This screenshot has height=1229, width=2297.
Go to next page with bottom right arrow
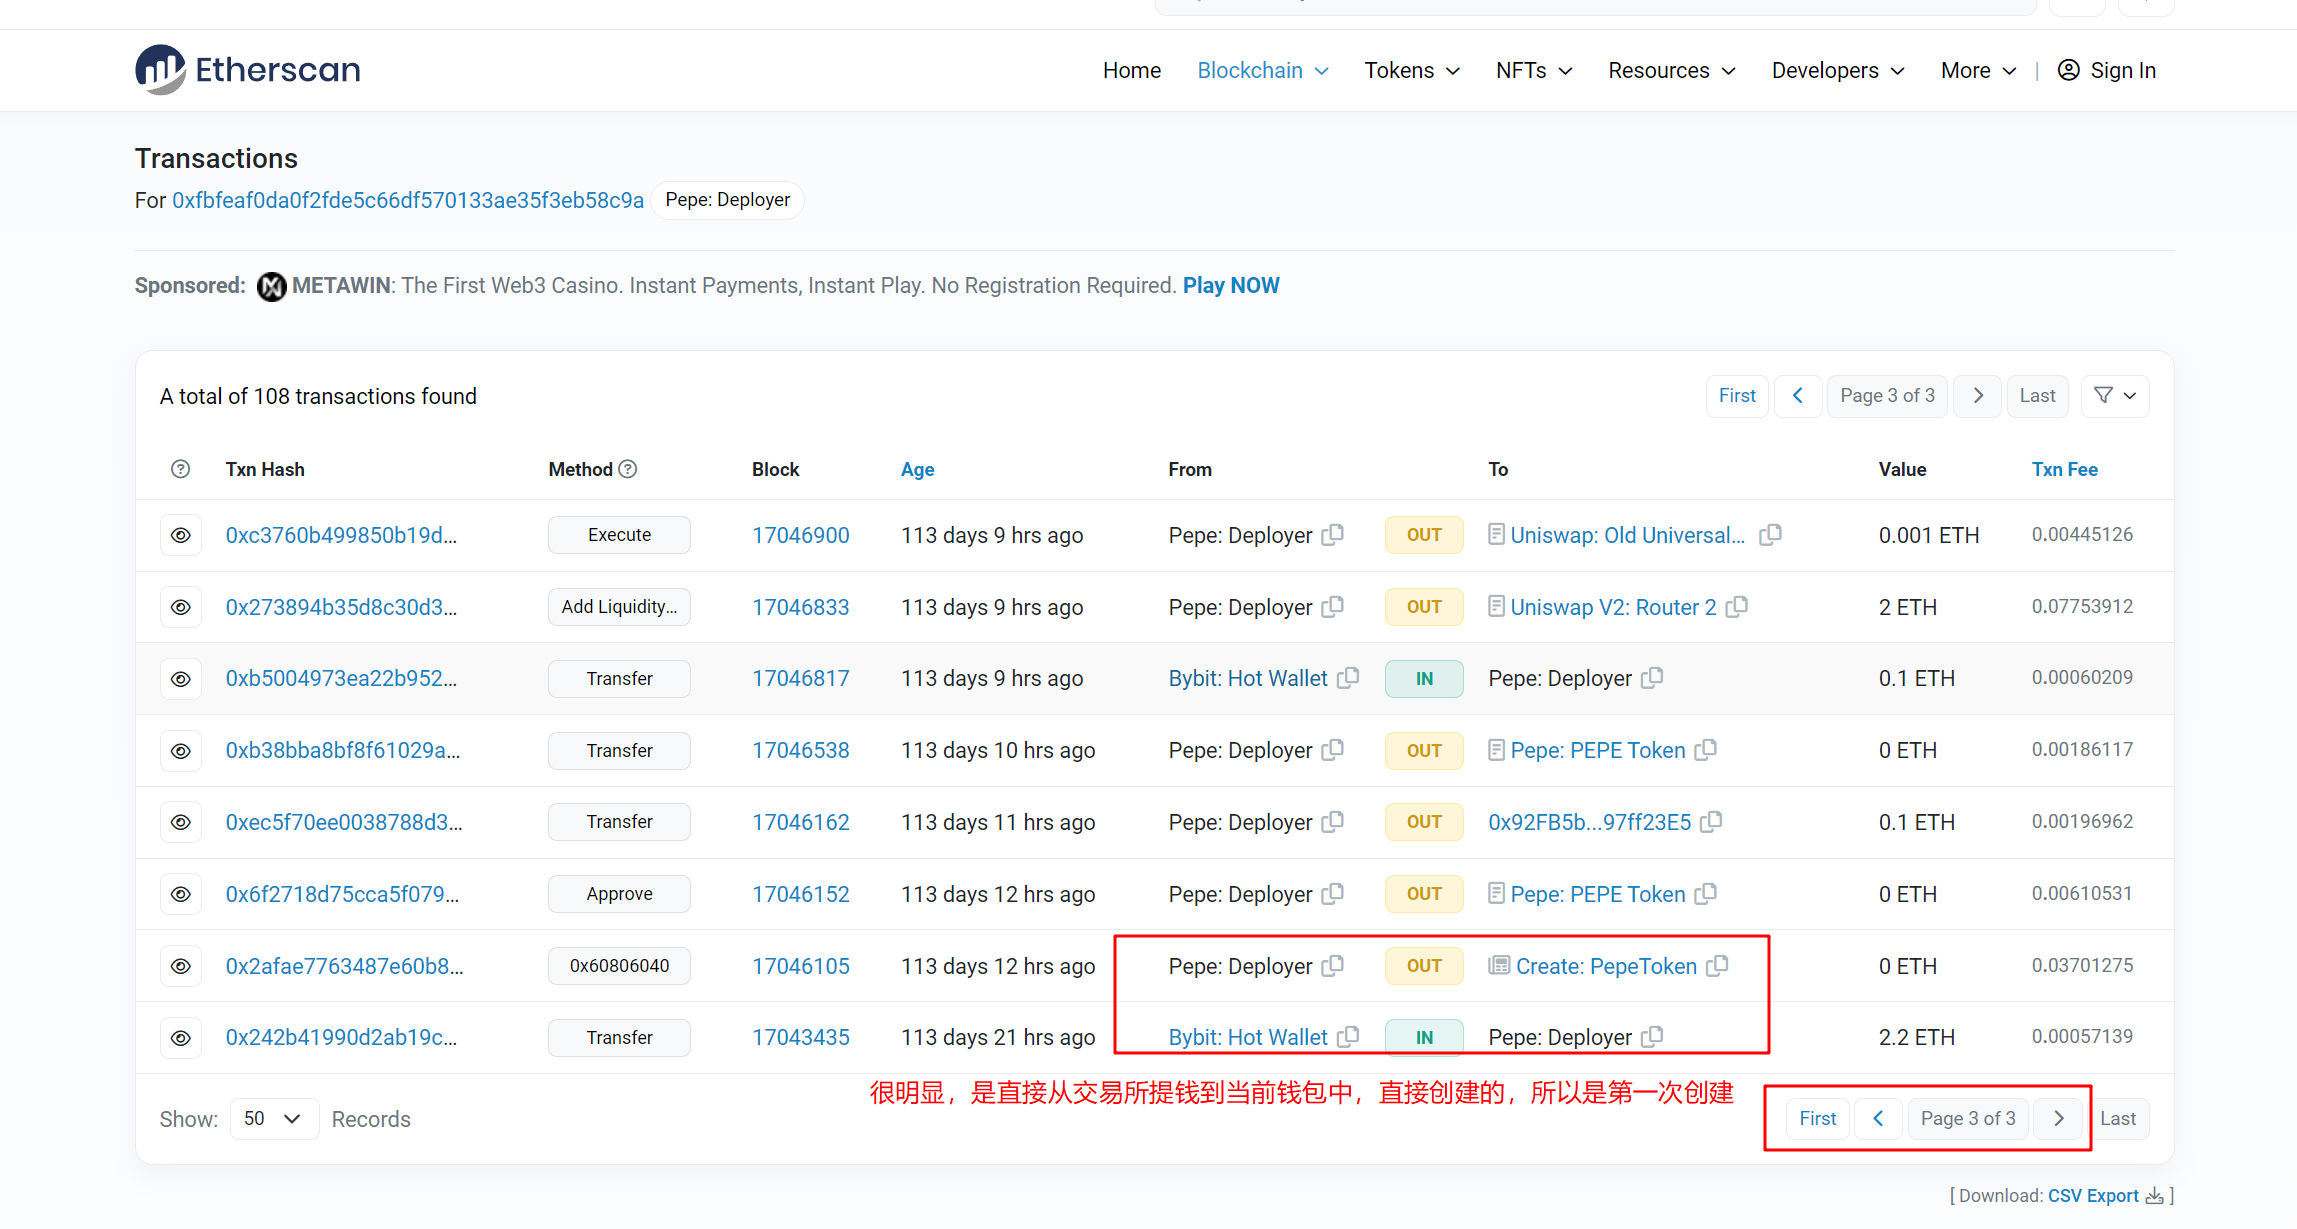(2059, 1119)
